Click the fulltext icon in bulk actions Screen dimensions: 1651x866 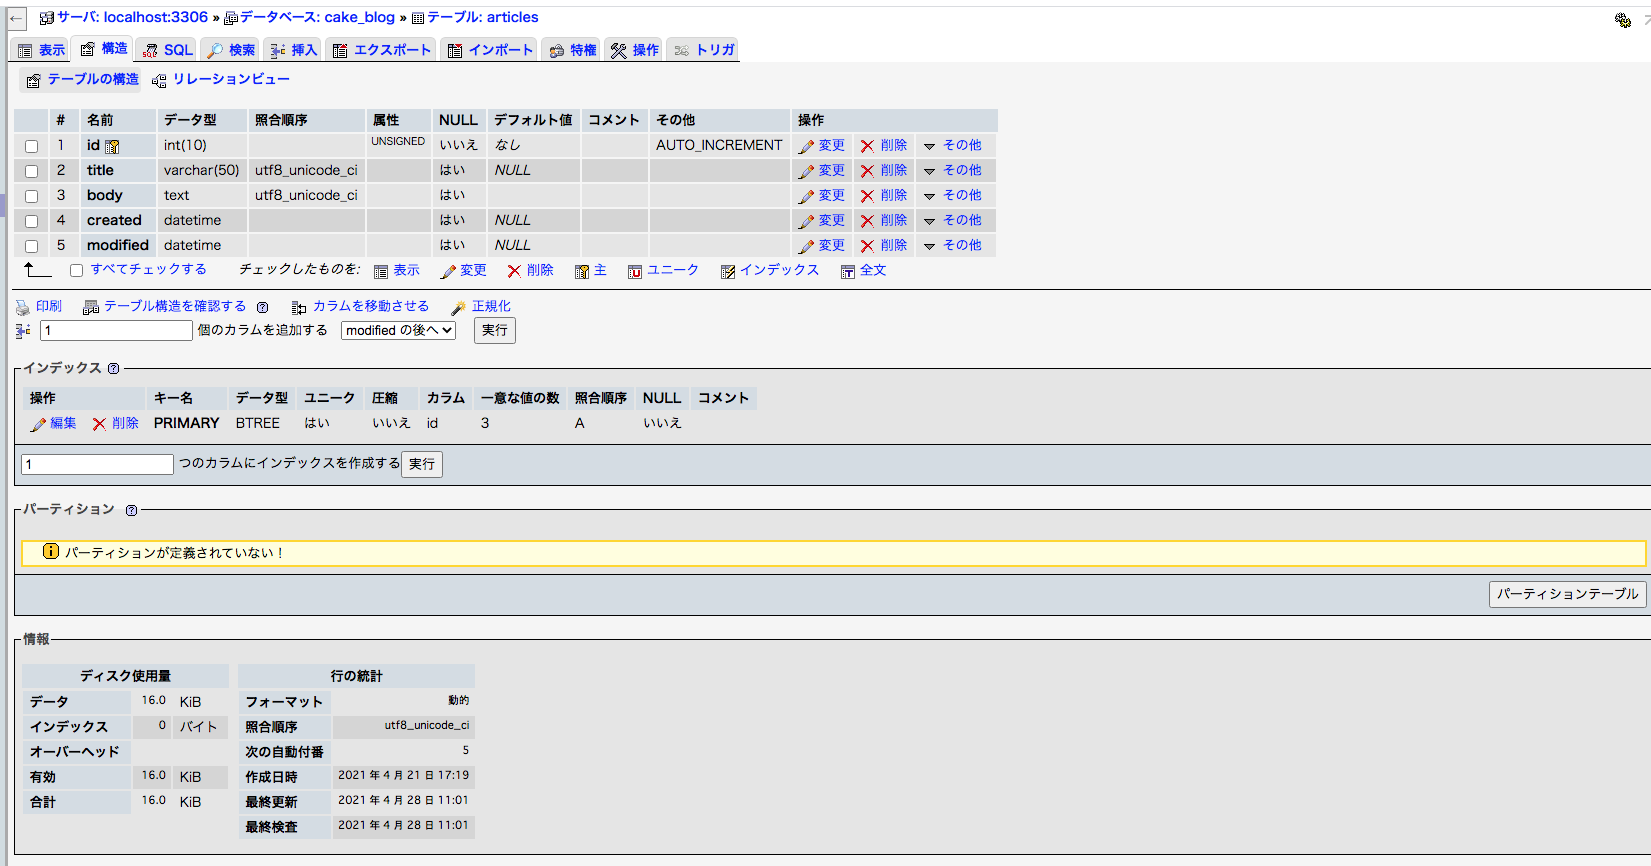point(848,271)
